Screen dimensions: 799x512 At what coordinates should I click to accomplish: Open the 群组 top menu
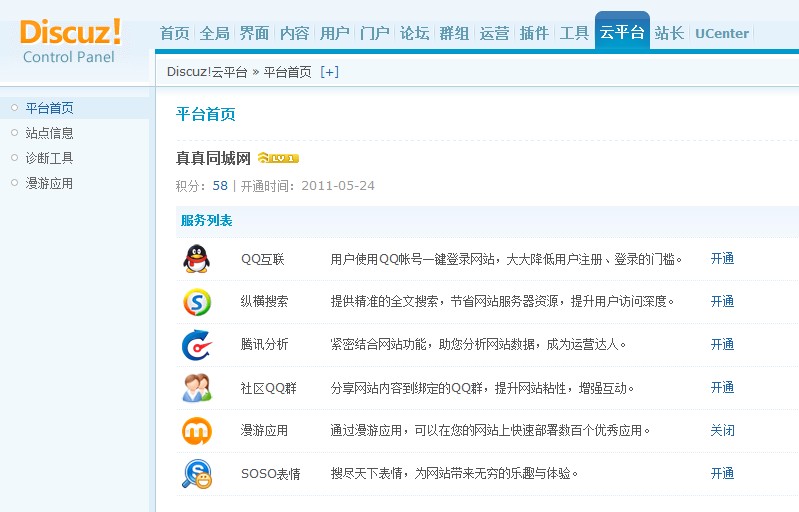coord(454,34)
